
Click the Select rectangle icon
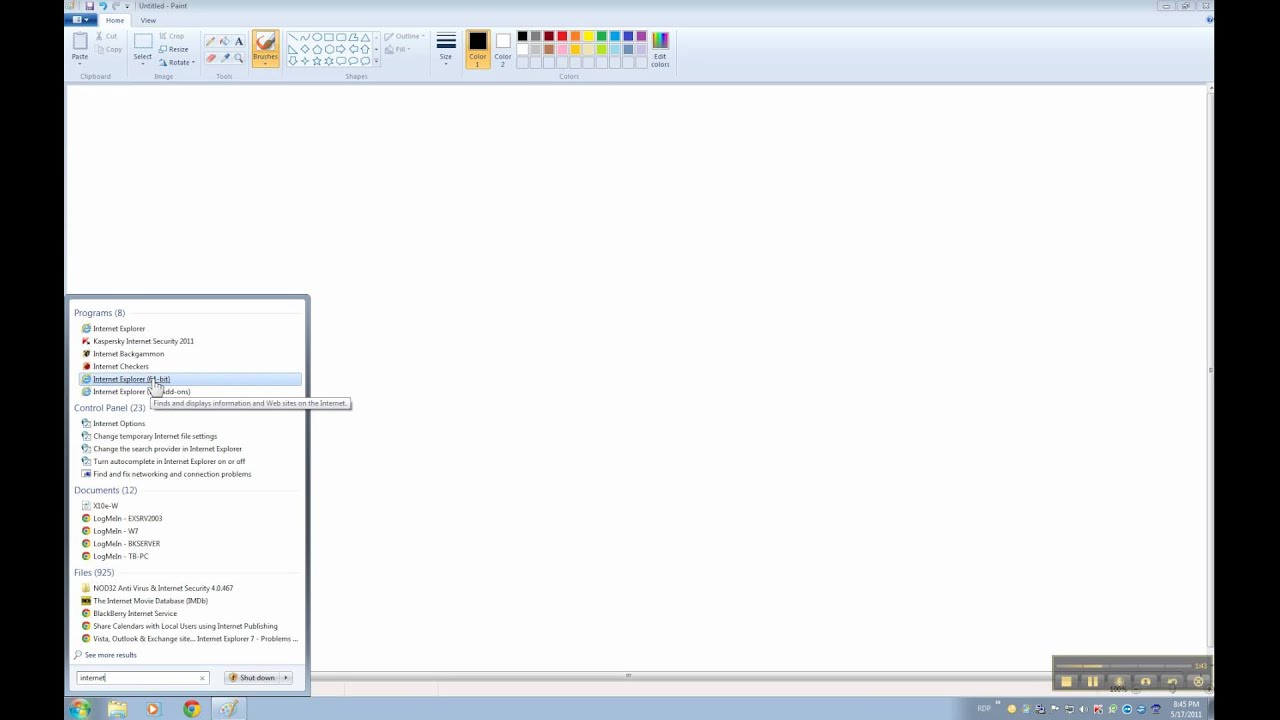(143, 41)
